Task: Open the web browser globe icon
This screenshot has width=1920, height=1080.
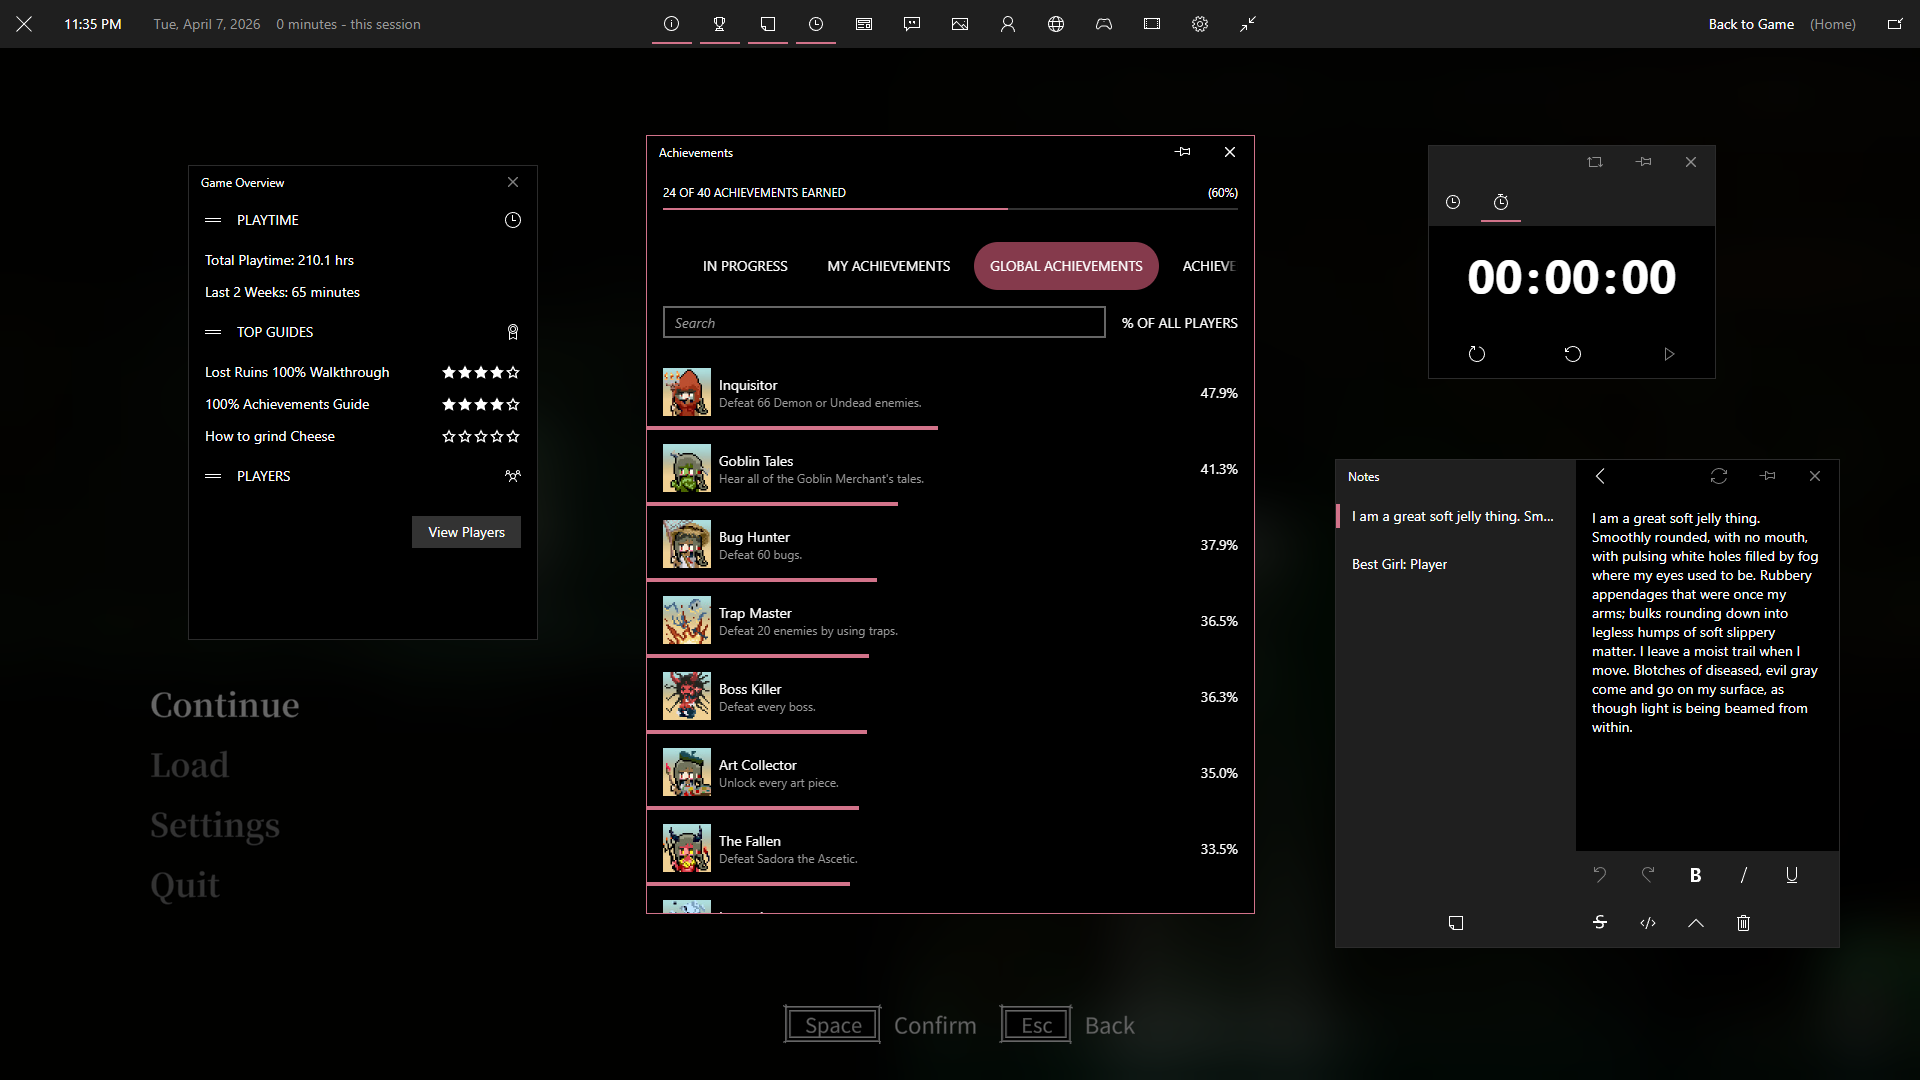Action: tap(1055, 24)
